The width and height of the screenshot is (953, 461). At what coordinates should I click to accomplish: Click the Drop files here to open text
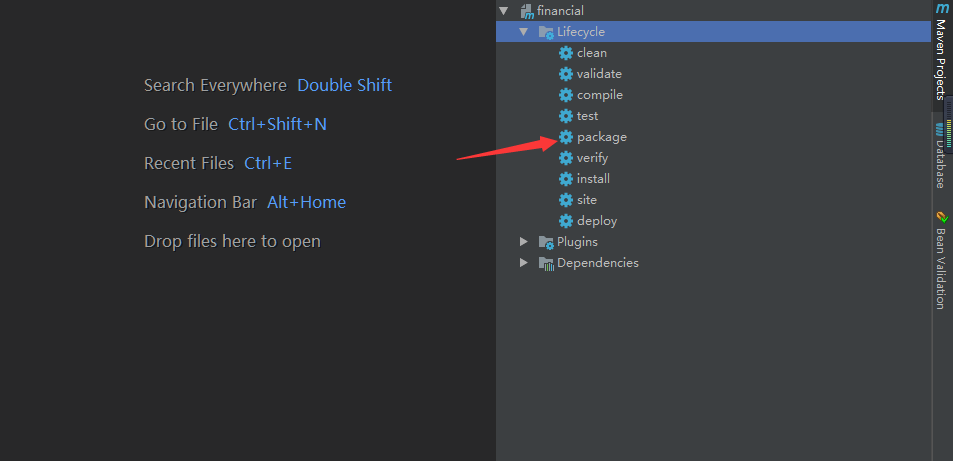pos(232,241)
